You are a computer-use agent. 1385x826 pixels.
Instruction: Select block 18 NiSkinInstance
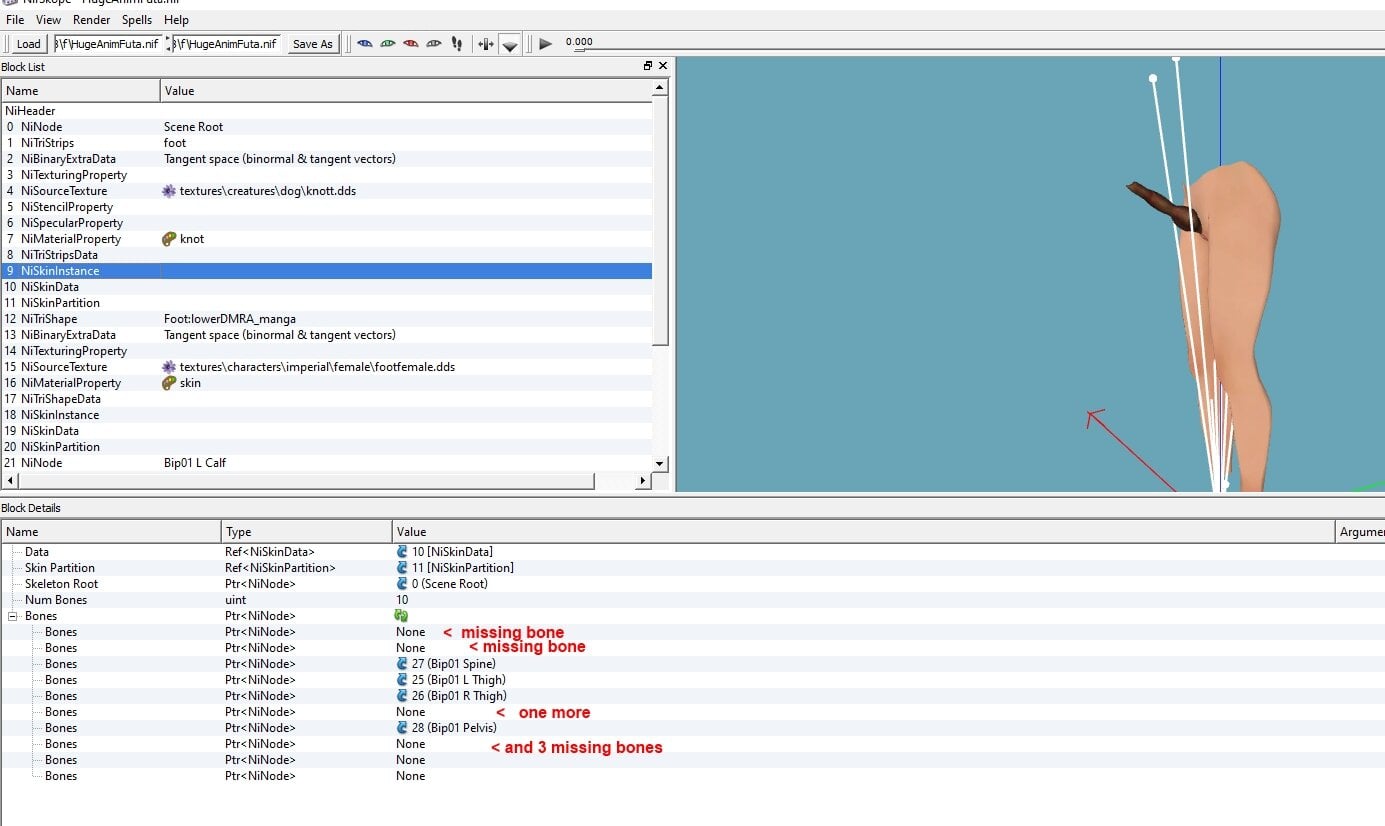[x=326, y=415]
